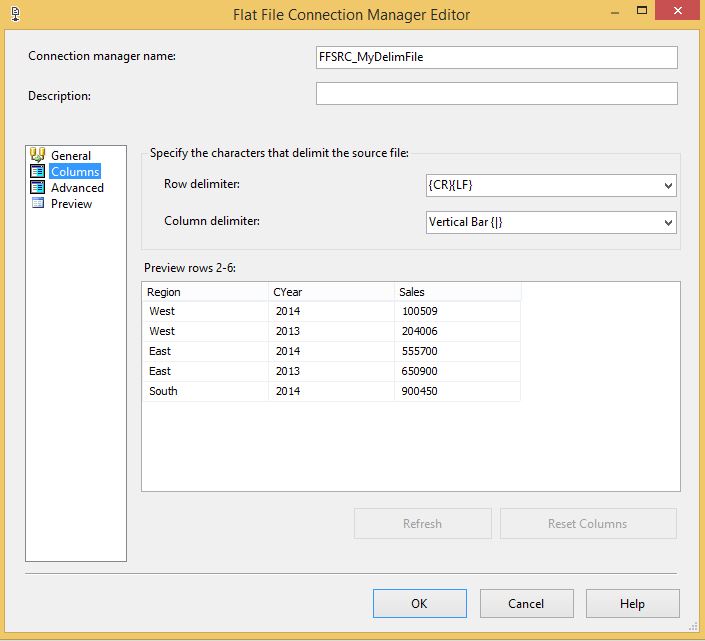This screenshot has height=641, width=705.
Task: Click into the Description text box
Action: (496, 94)
